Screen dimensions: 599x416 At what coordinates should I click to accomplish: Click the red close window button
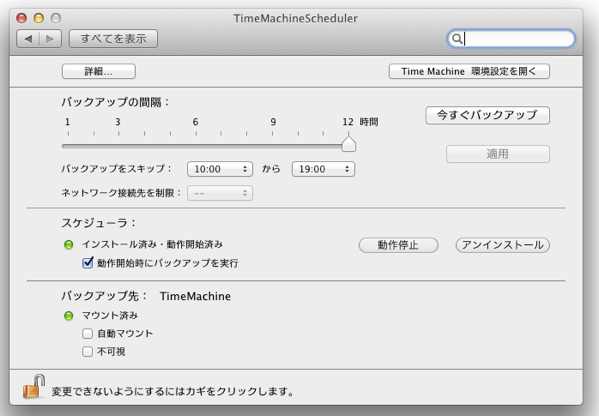click(x=22, y=18)
